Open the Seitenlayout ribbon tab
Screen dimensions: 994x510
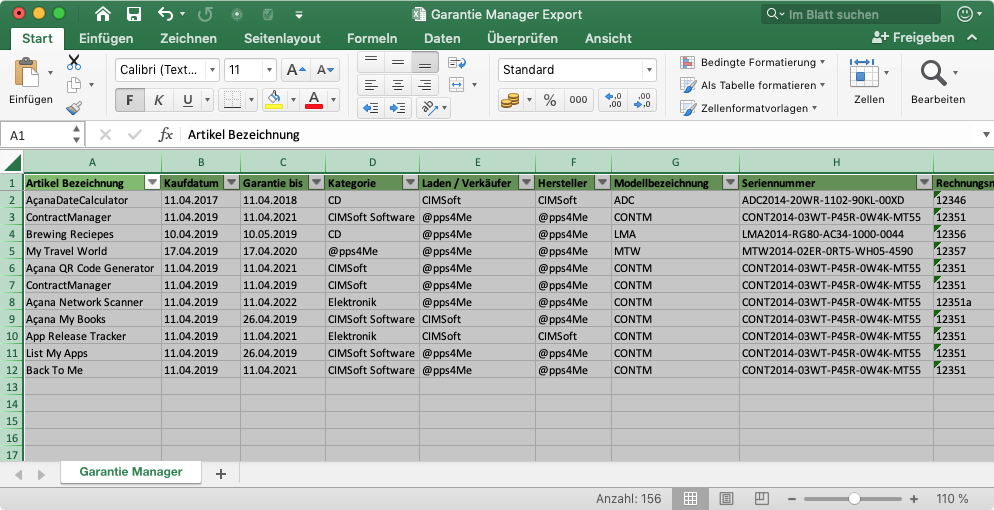tap(282, 38)
